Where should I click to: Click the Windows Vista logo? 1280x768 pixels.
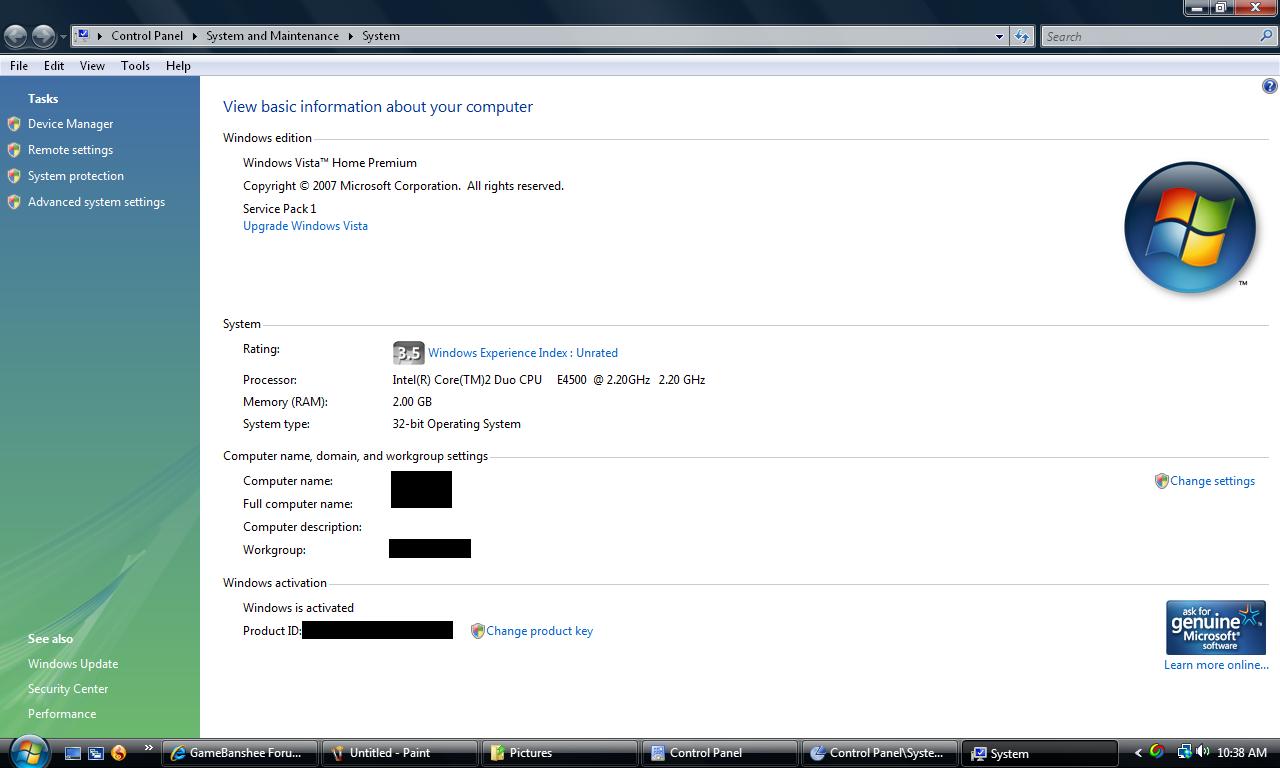coord(1189,228)
